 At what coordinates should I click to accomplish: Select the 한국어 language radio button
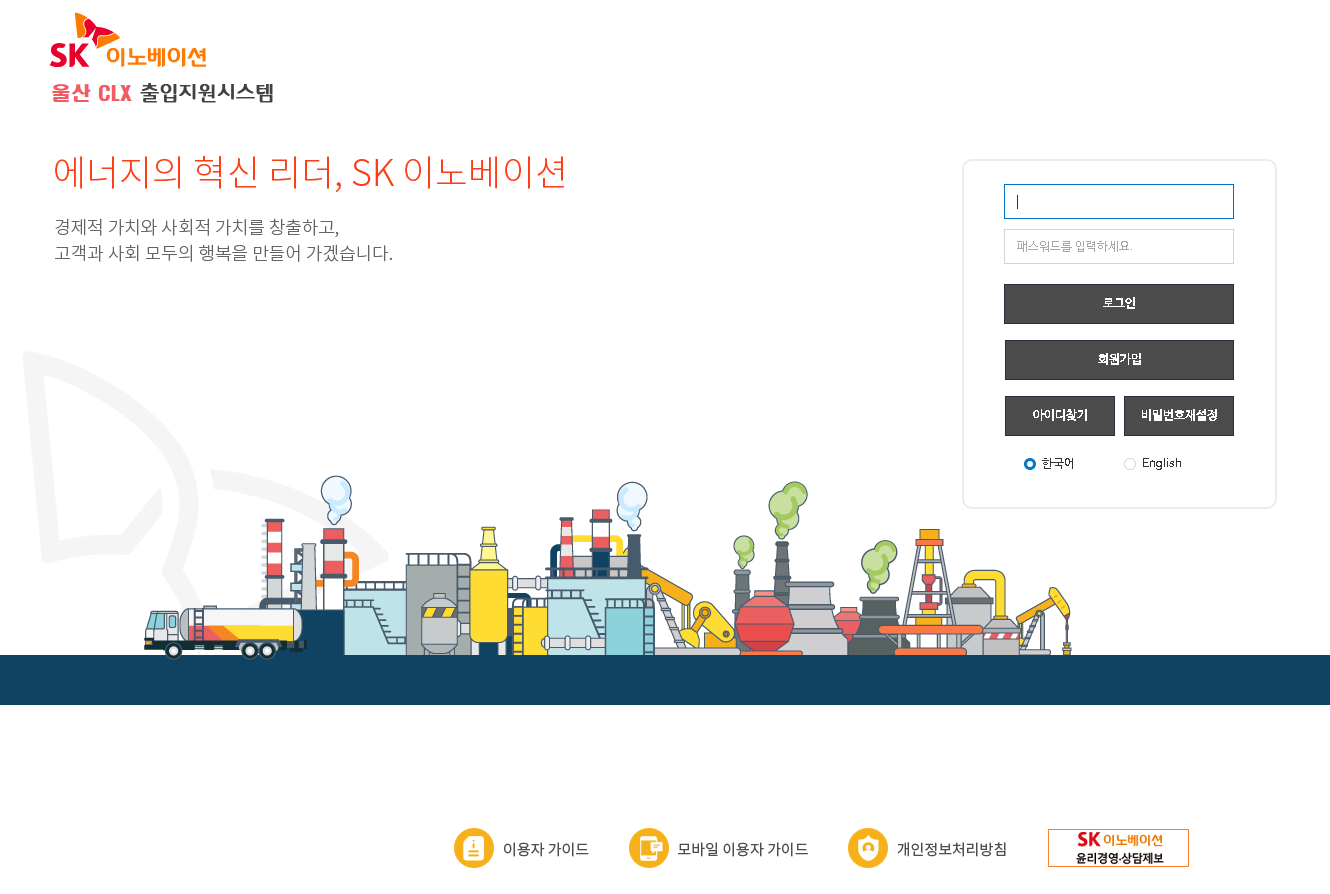coord(1030,464)
